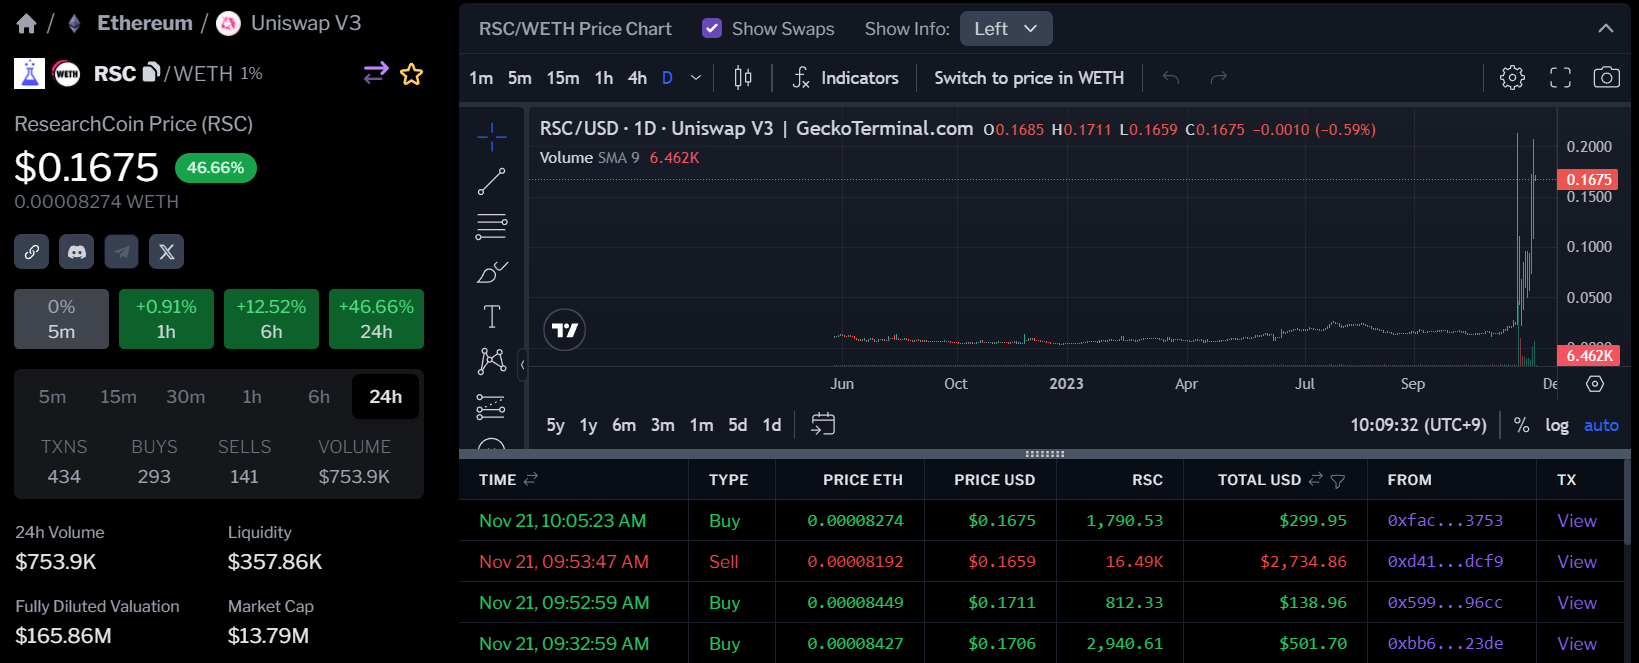Toggle percentage scale mode
1639x663 pixels.
point(1521,425)
